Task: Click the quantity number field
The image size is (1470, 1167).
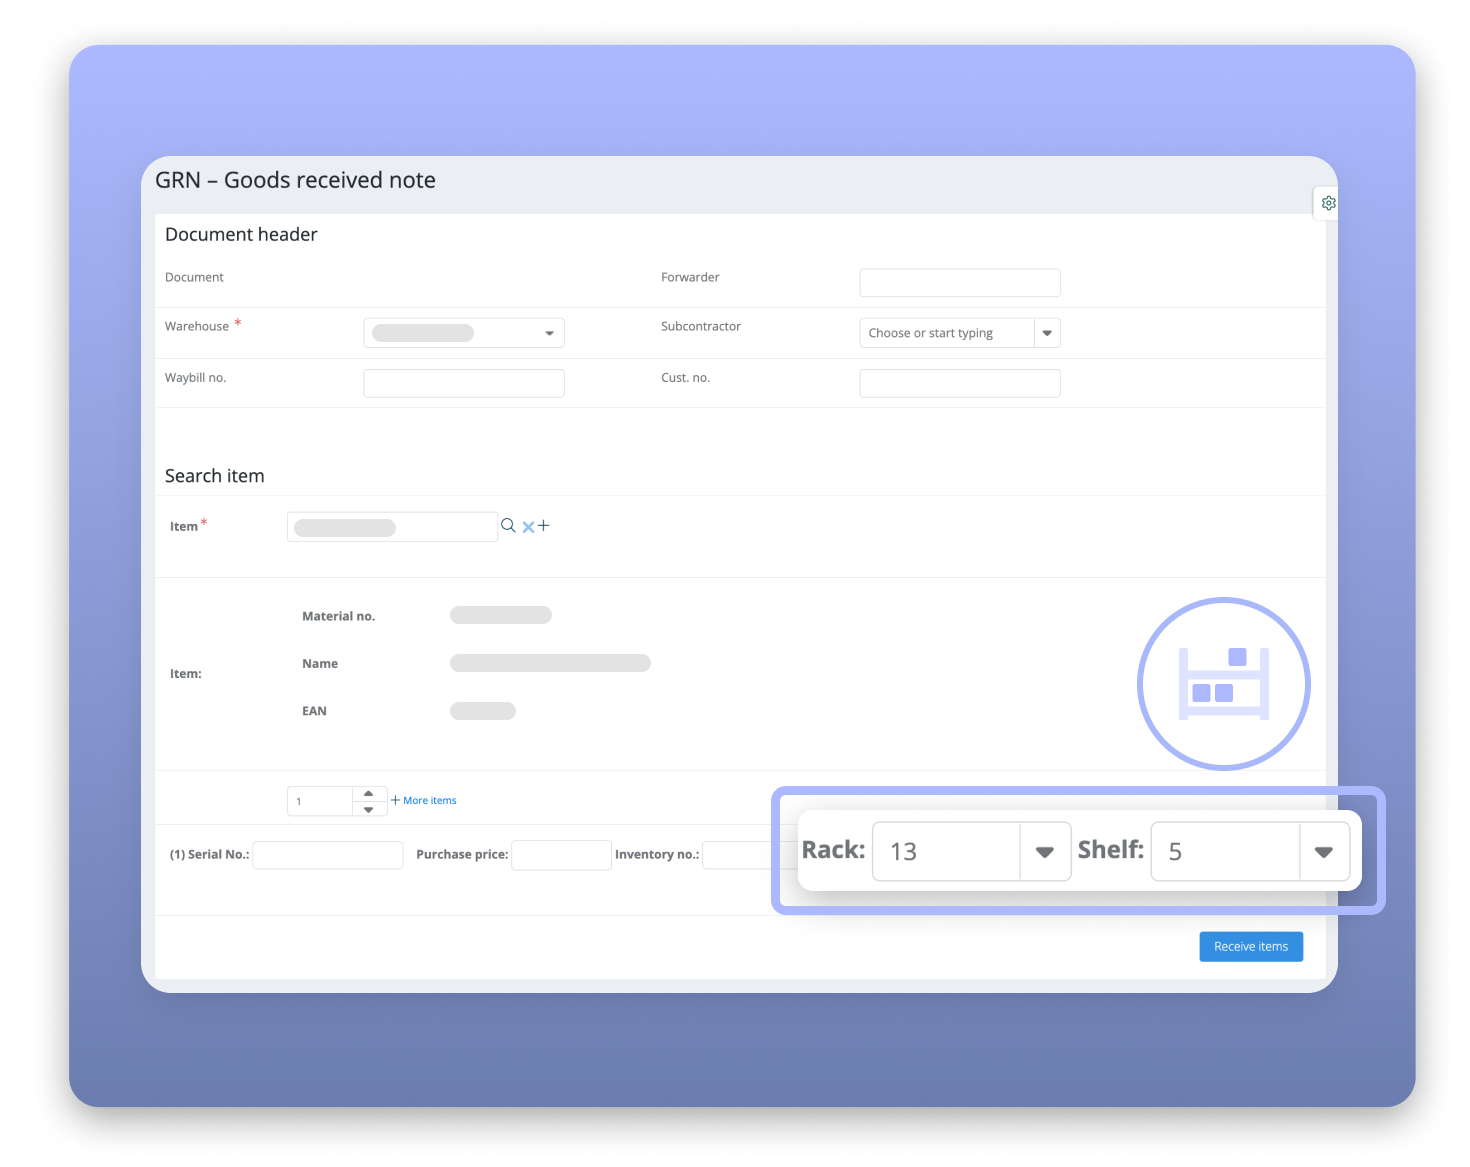Action: coord(320,801)
